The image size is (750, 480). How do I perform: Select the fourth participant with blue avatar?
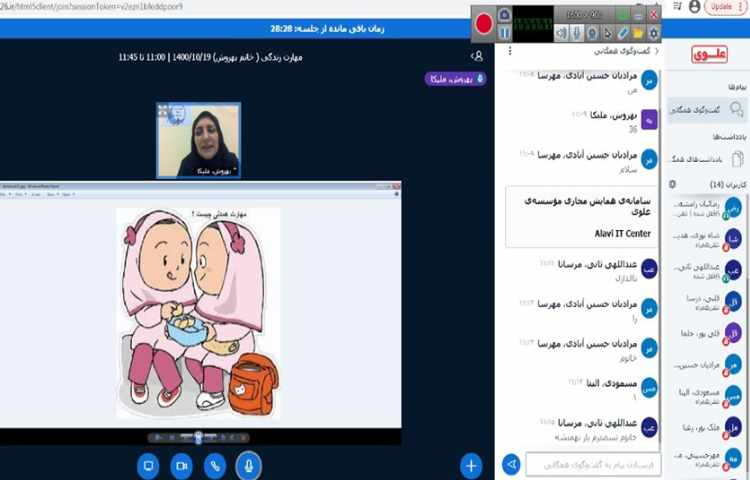pyautogui.click(x=706, y=302)
